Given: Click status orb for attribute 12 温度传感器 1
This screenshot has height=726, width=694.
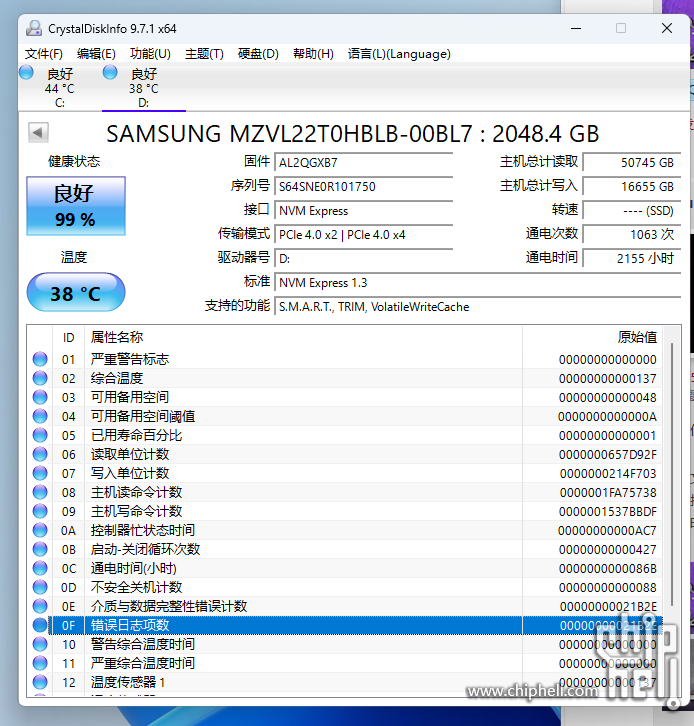Looking at the screenshot, I should 40,682.
